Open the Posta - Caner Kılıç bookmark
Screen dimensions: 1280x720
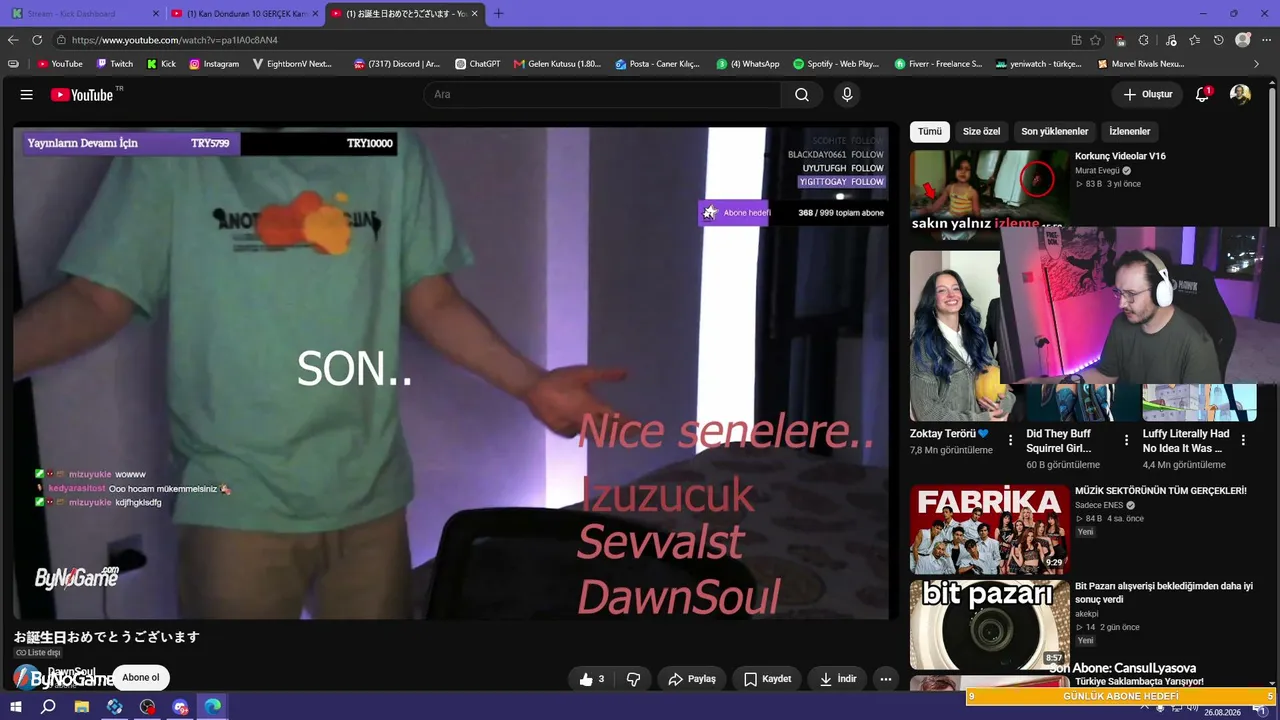coord(658,64)
